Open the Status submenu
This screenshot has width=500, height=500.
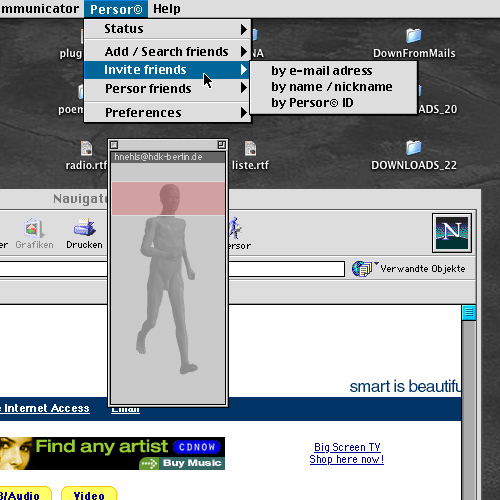point(167,29)
